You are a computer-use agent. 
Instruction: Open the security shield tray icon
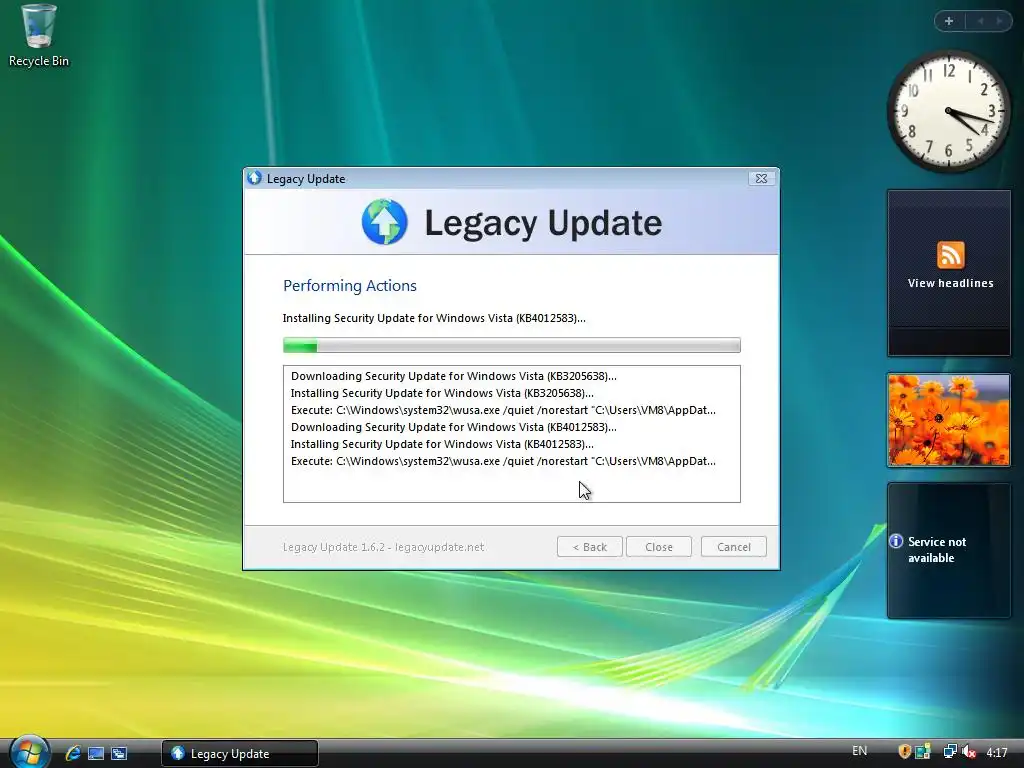click(x=904, y=752)
